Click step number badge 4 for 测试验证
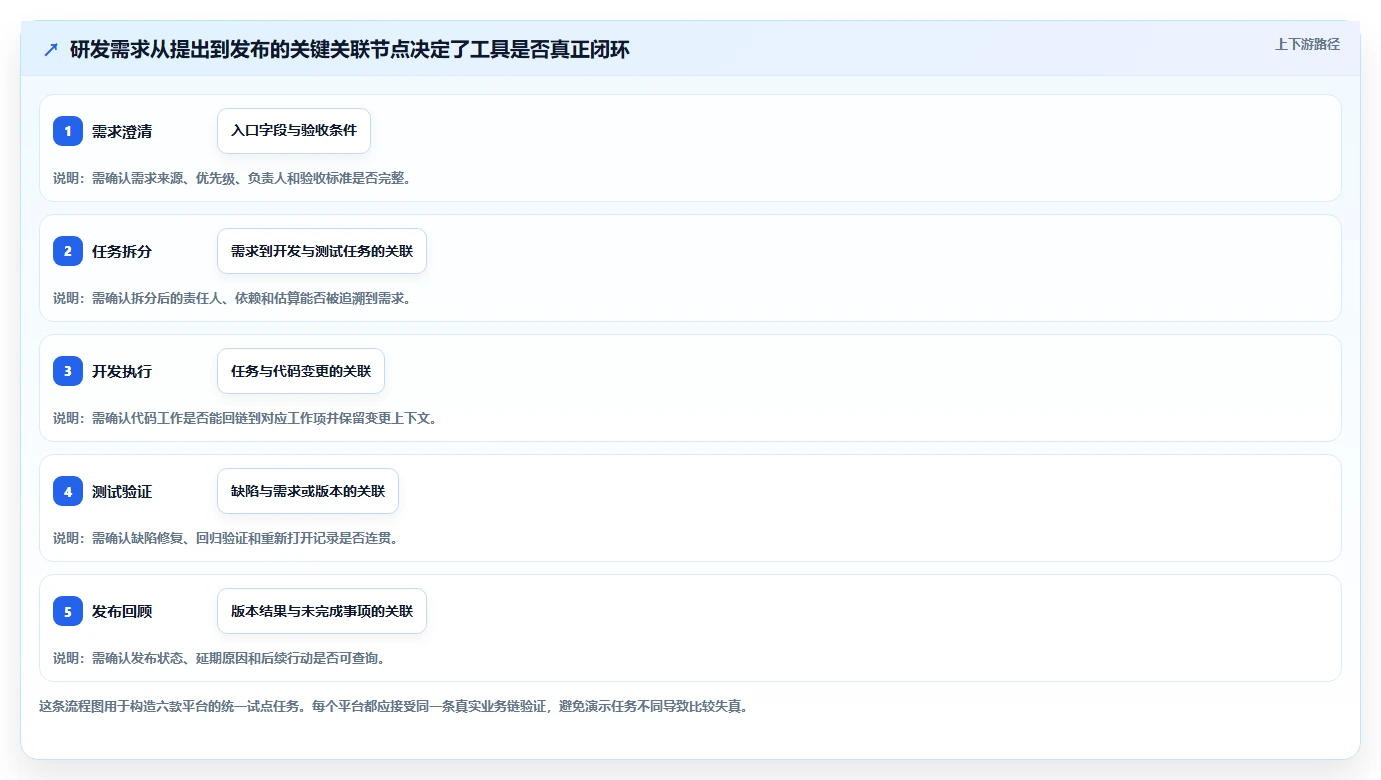The height and width of the screenshot is (780, 1381). (68, 491)
